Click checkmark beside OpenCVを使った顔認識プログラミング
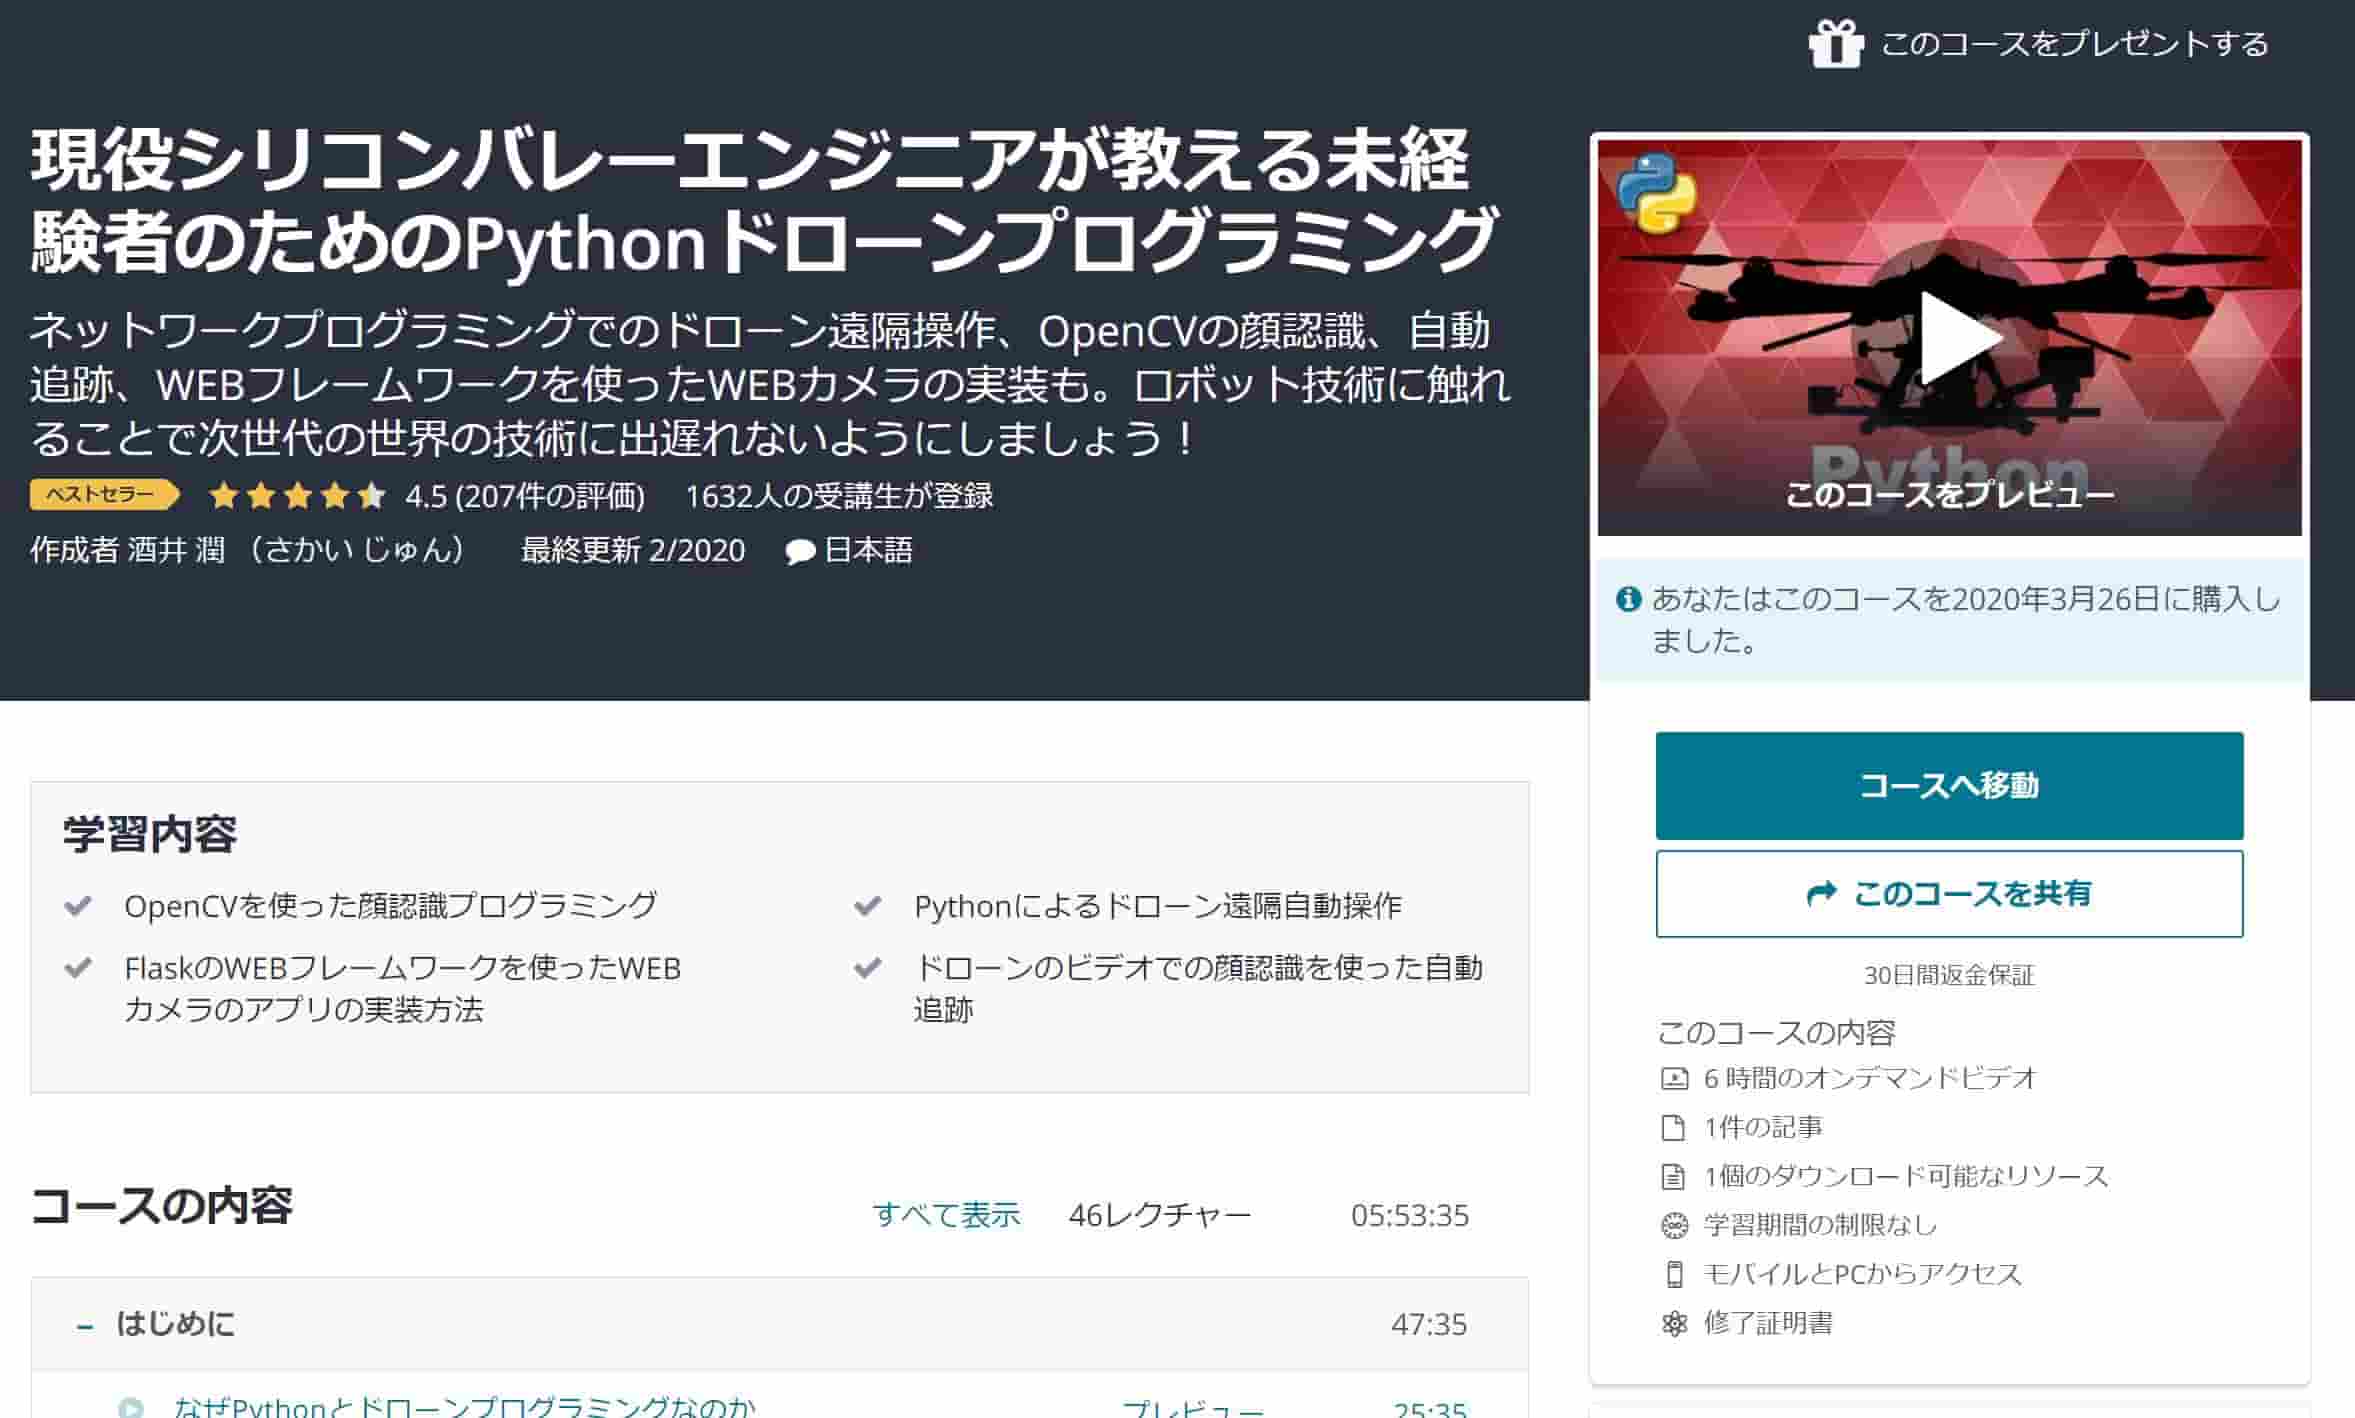 pos(78,906)
